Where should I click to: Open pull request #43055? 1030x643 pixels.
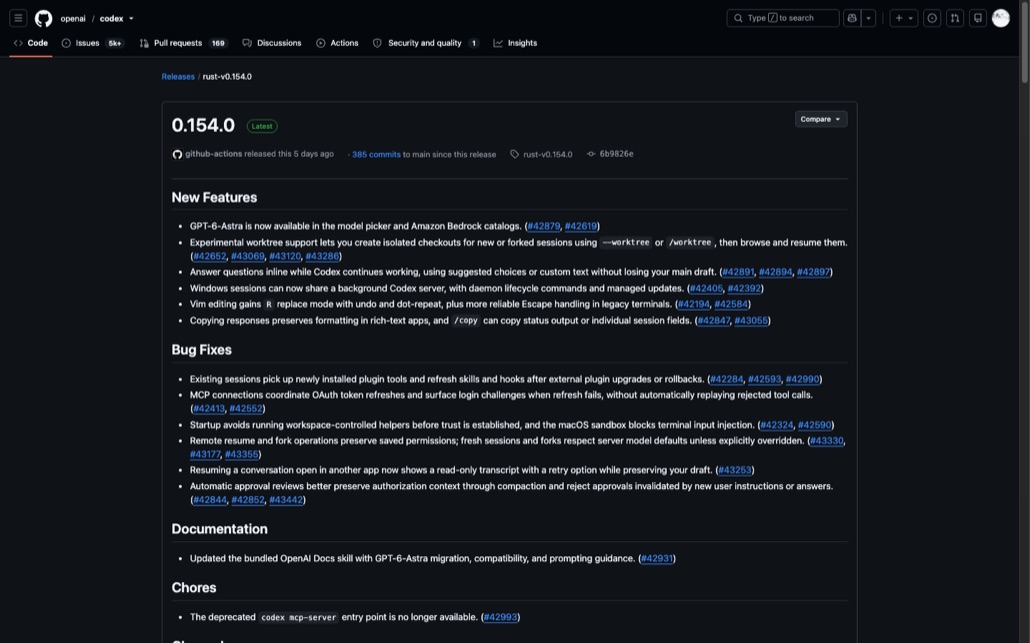751,321
